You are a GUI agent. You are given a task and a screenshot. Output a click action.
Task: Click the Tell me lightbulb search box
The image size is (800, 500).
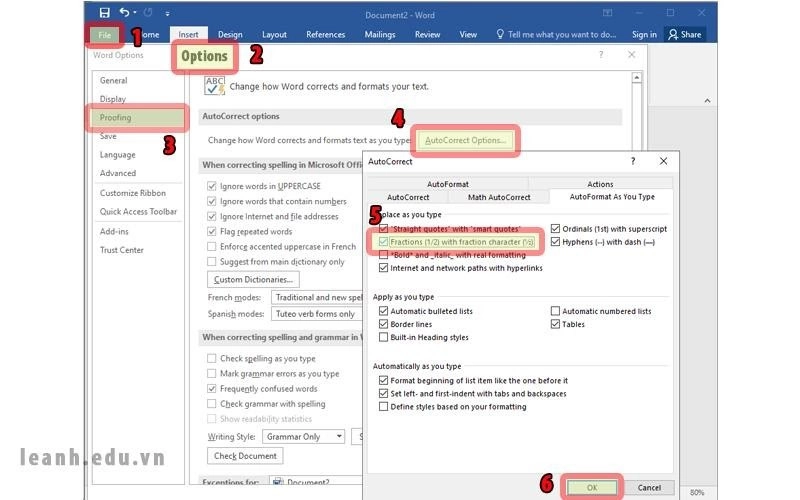point(556,34)
